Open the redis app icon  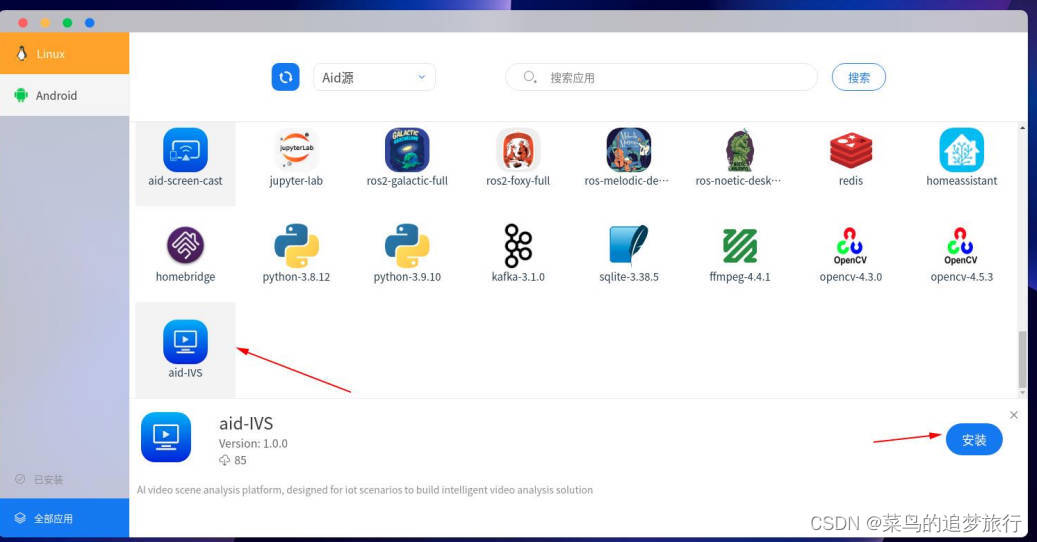(x=850, y=150)
